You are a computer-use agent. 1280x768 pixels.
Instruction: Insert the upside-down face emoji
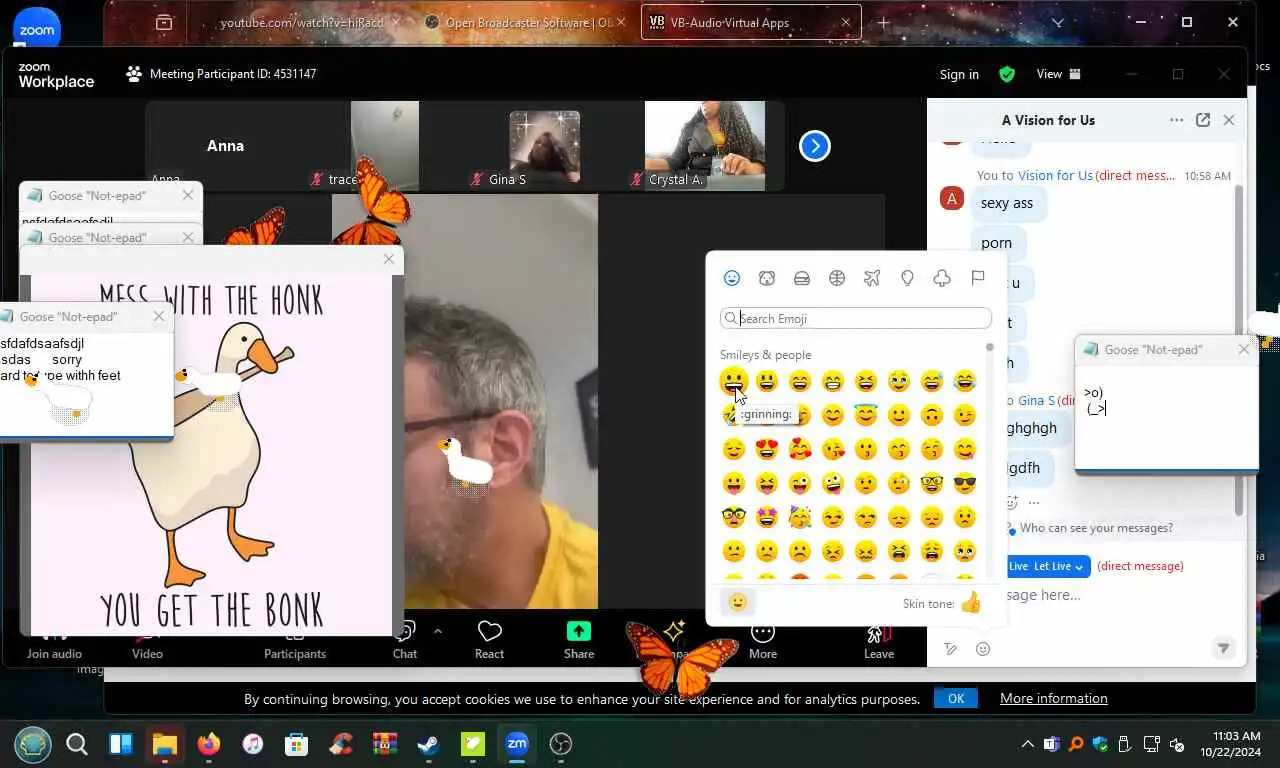[x=932, y=415]
